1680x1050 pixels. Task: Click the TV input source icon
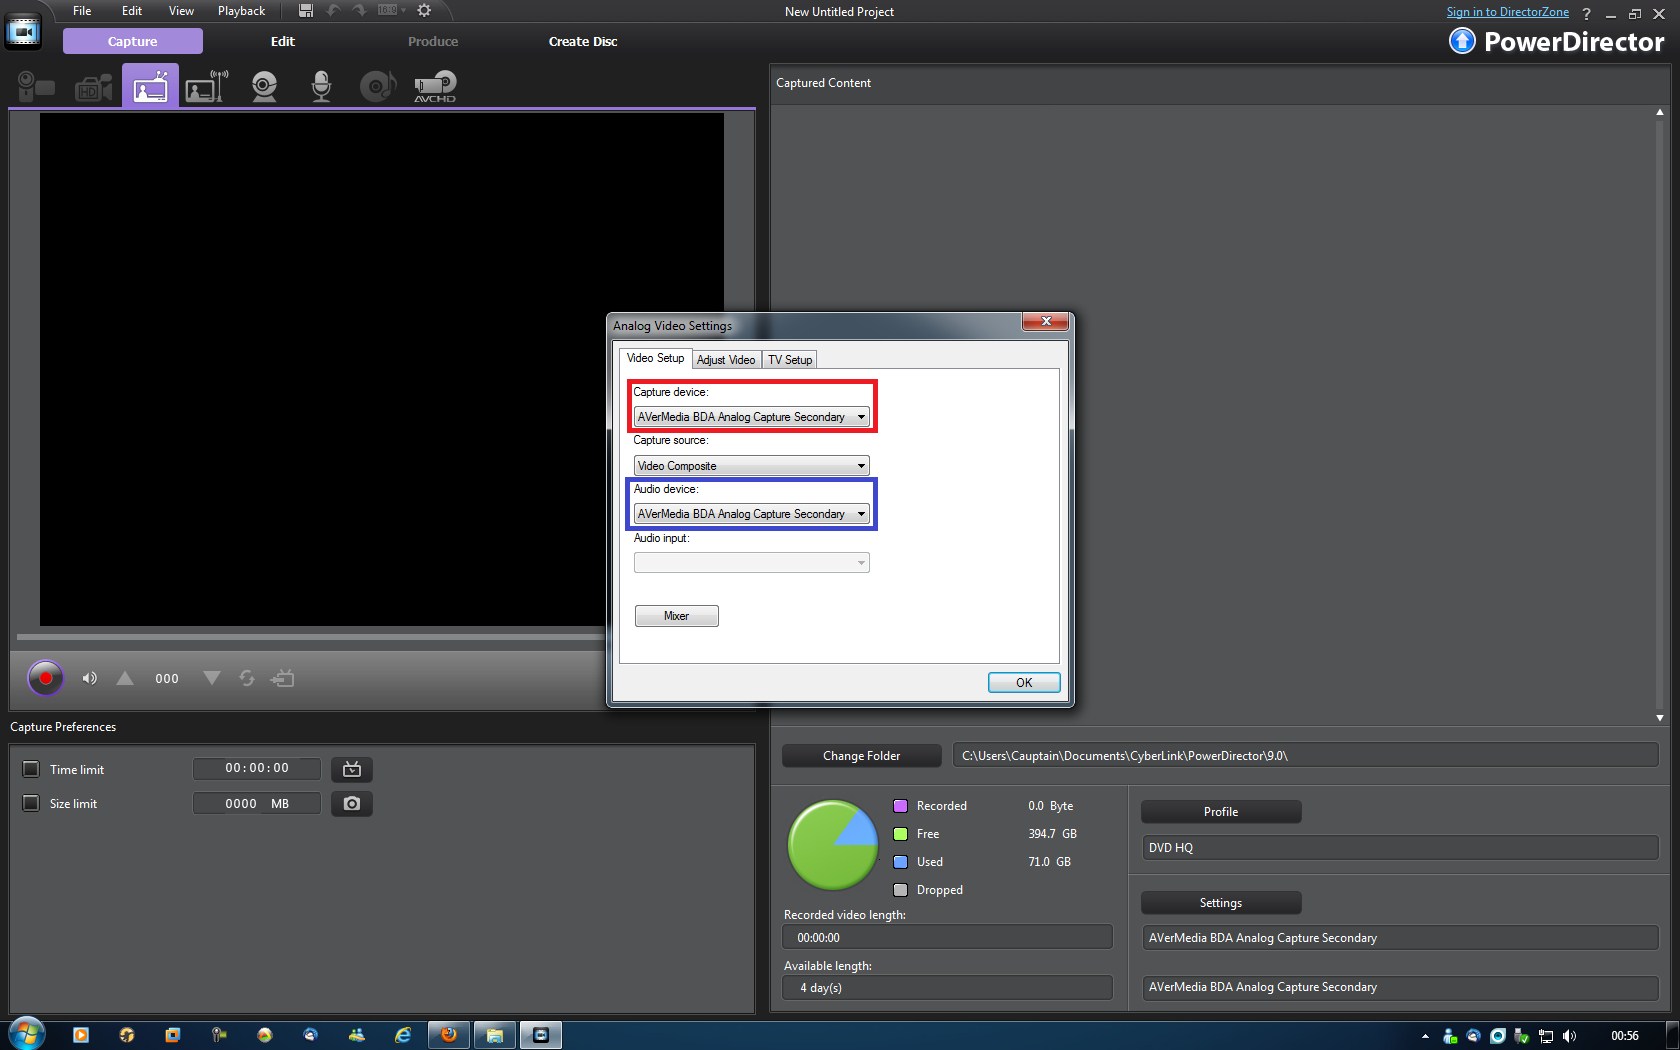click(x=283, y=678)
